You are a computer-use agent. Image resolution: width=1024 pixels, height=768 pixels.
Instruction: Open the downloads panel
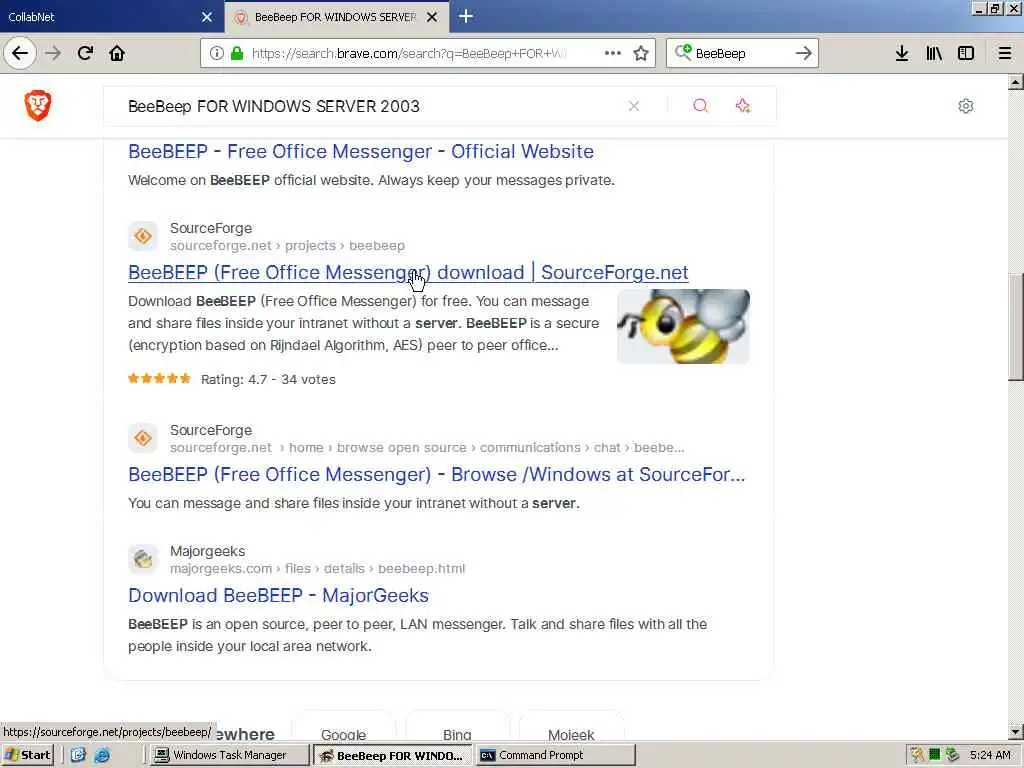pos(902,54)
